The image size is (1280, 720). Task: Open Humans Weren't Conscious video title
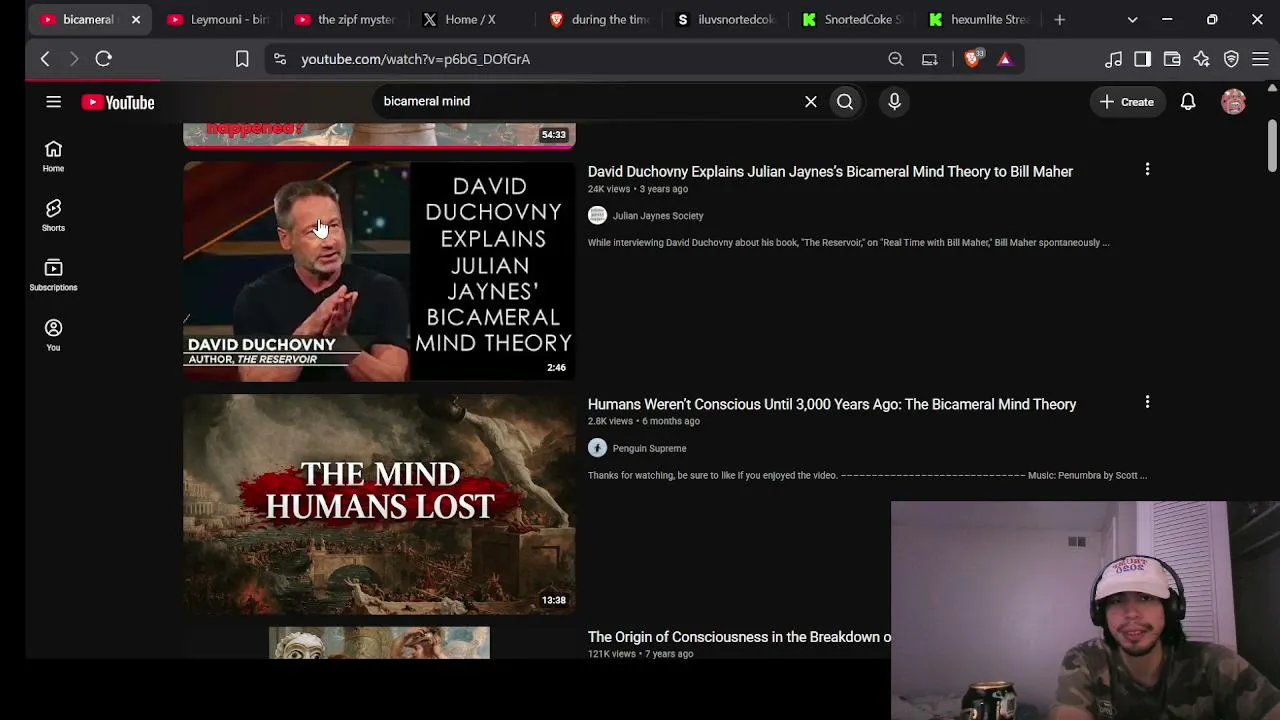pyautogui.click(x=832, y=404)
